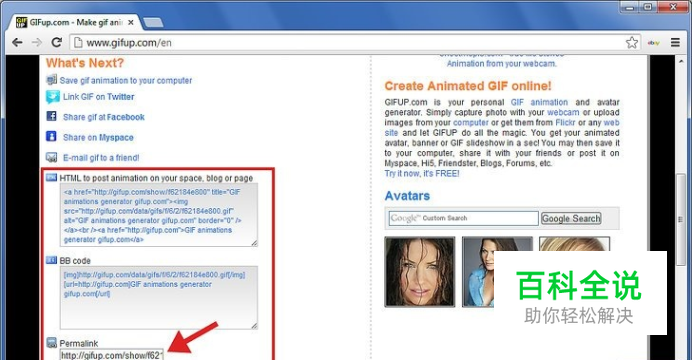This screenshot has width=692, height=360.
Task: Click inside the BB code textarea
Action: [x=159, y=297]
